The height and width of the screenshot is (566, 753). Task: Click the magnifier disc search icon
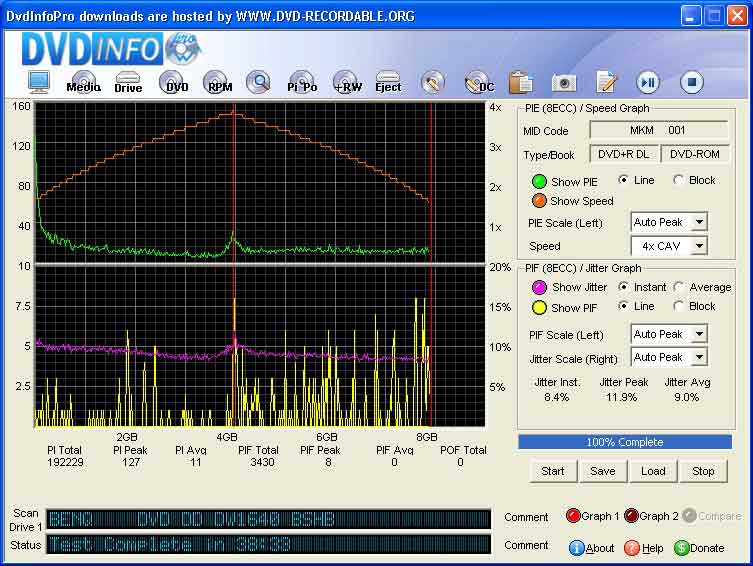[x=259, y=82]
